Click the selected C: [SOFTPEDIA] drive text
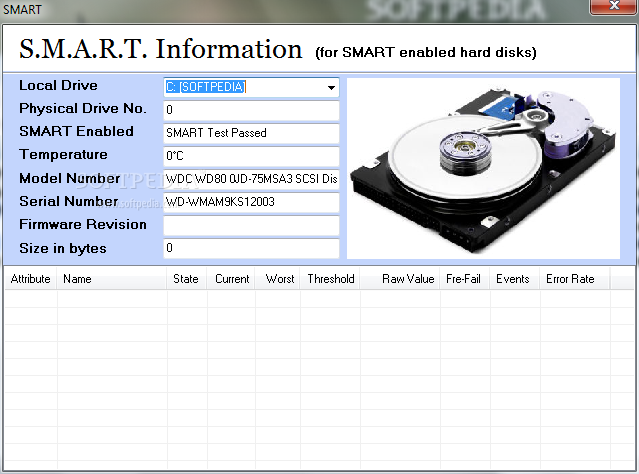The height and width of the screenshot is (474, 639). [x=206, y=87]
